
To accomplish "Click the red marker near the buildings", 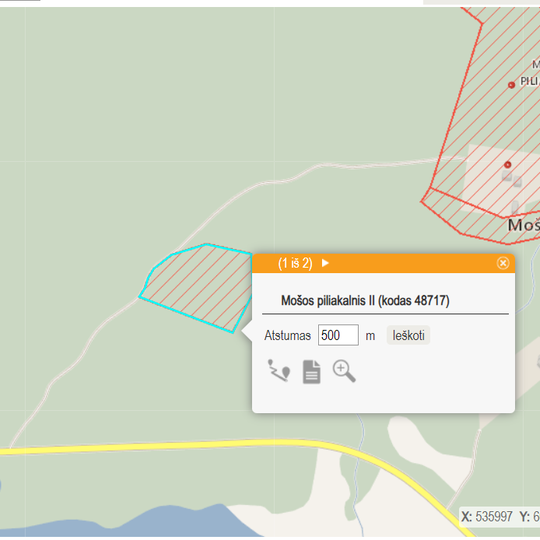I will (507, 165).
